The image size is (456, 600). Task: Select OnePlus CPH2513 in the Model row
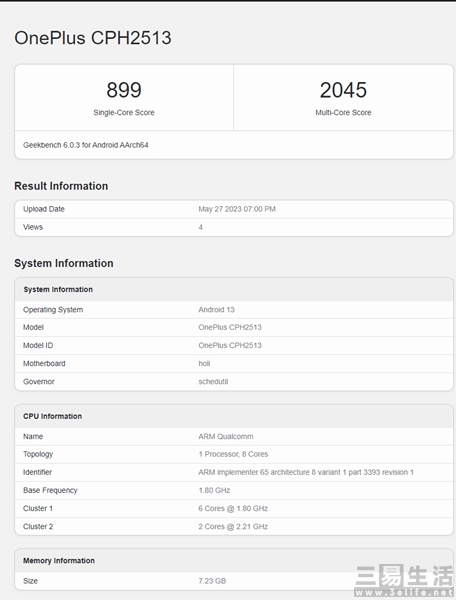click(x=230, y=327)
